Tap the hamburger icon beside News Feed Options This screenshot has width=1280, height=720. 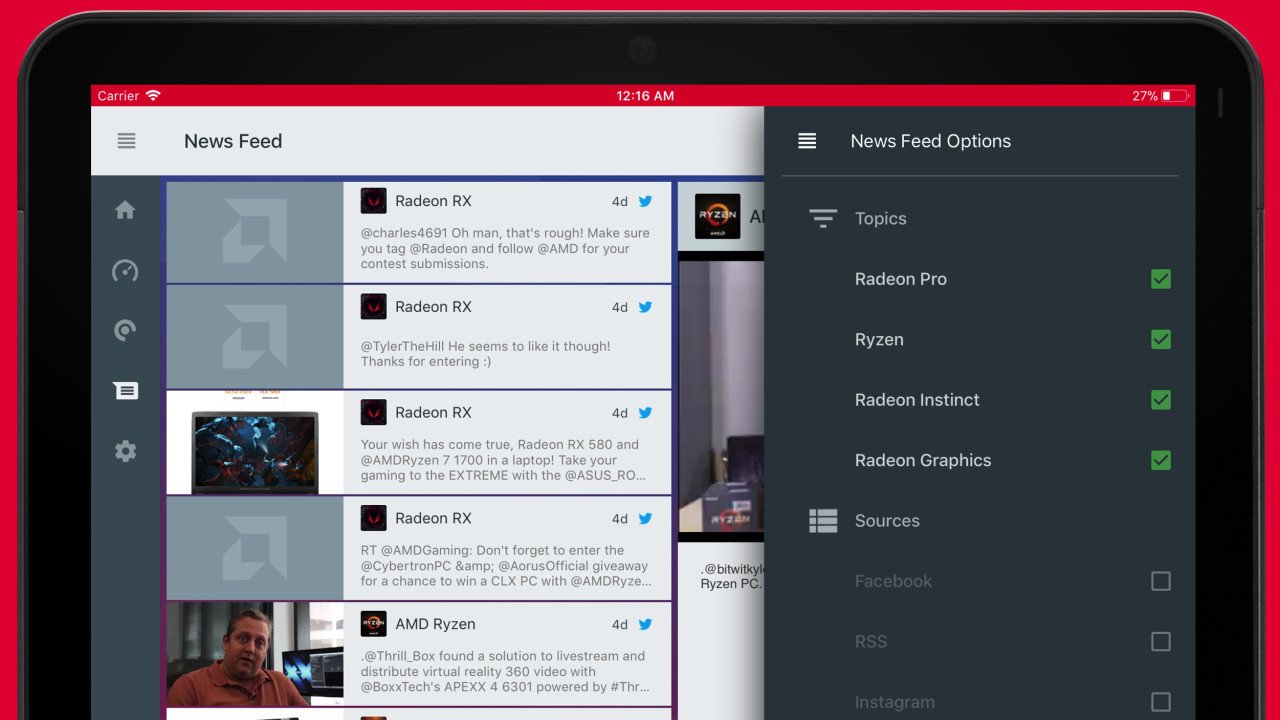tap(807, 141)
